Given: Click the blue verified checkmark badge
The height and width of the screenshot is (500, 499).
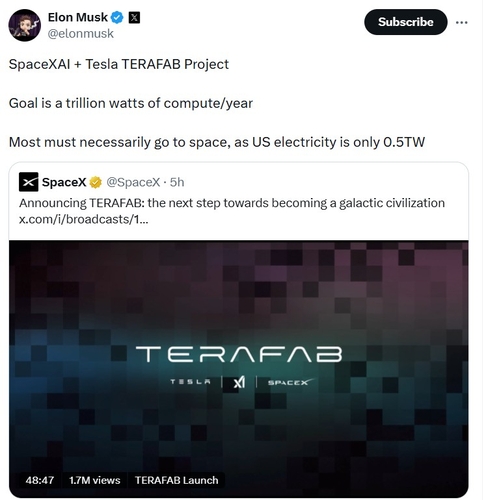Looking at the screenshot, I should (117, 17).
